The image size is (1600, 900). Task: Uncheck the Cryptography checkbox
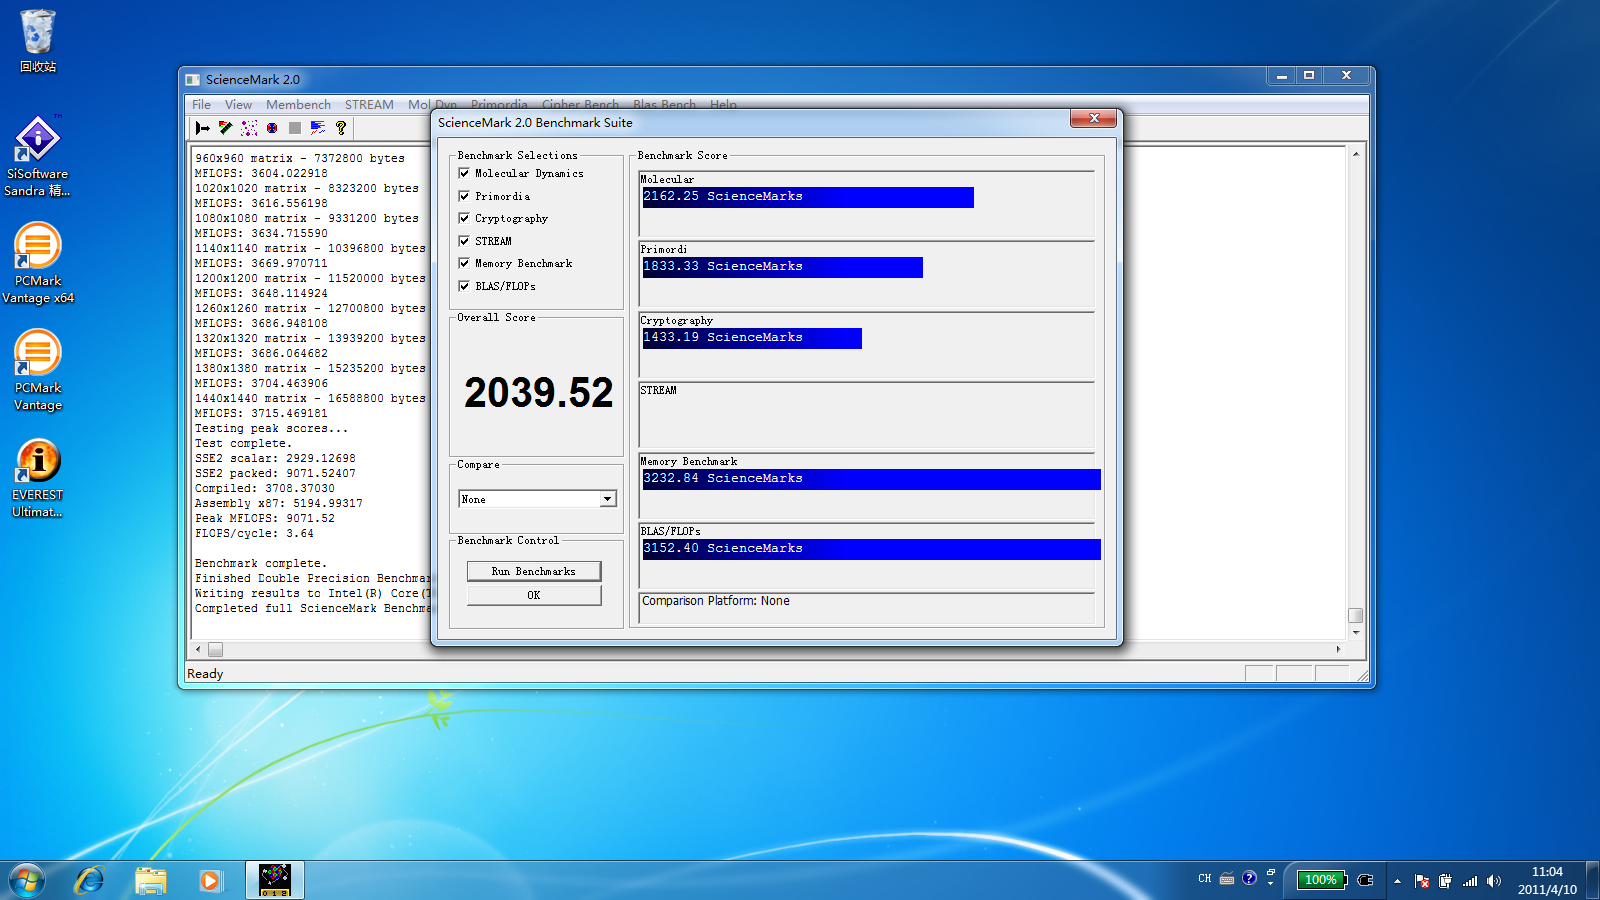click(464, 218)
